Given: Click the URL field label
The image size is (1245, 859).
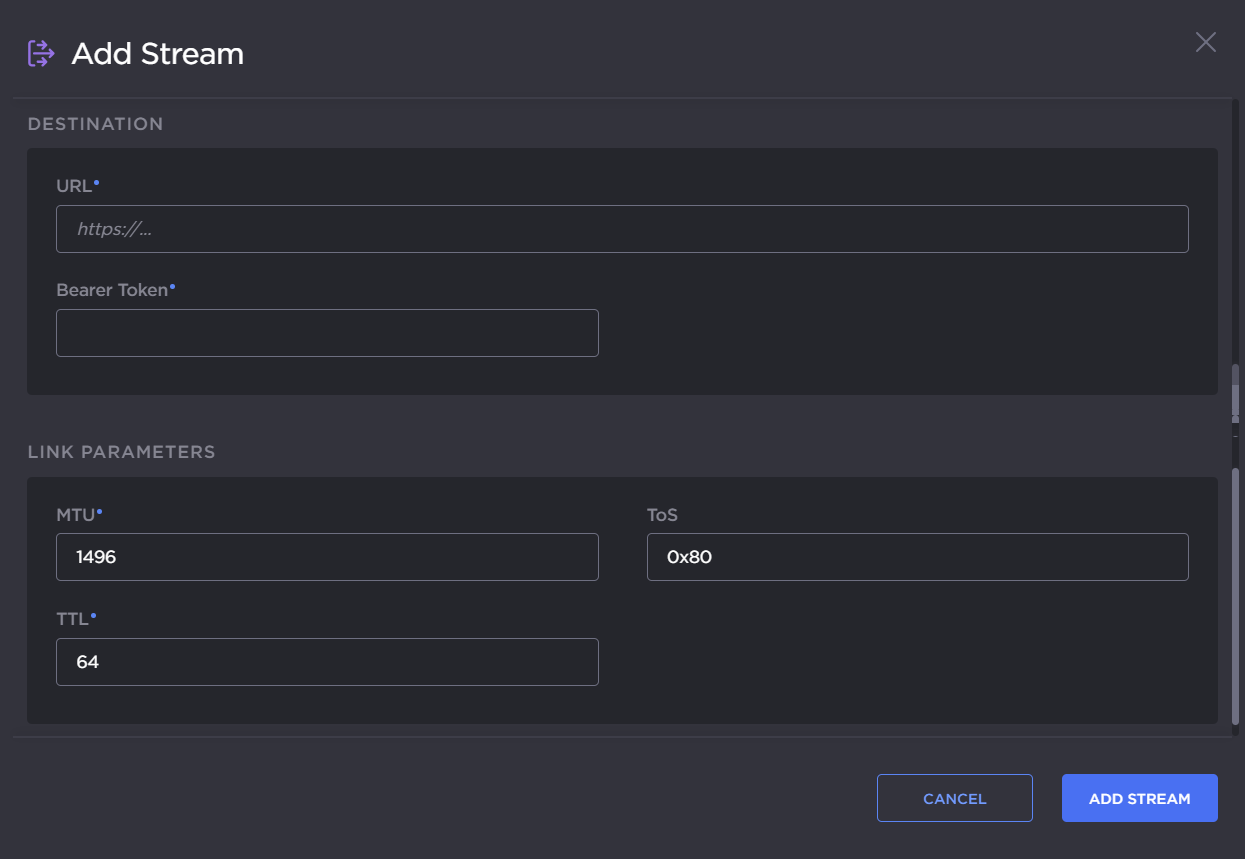Looking at the screenshot, I should tap(73, 187).
